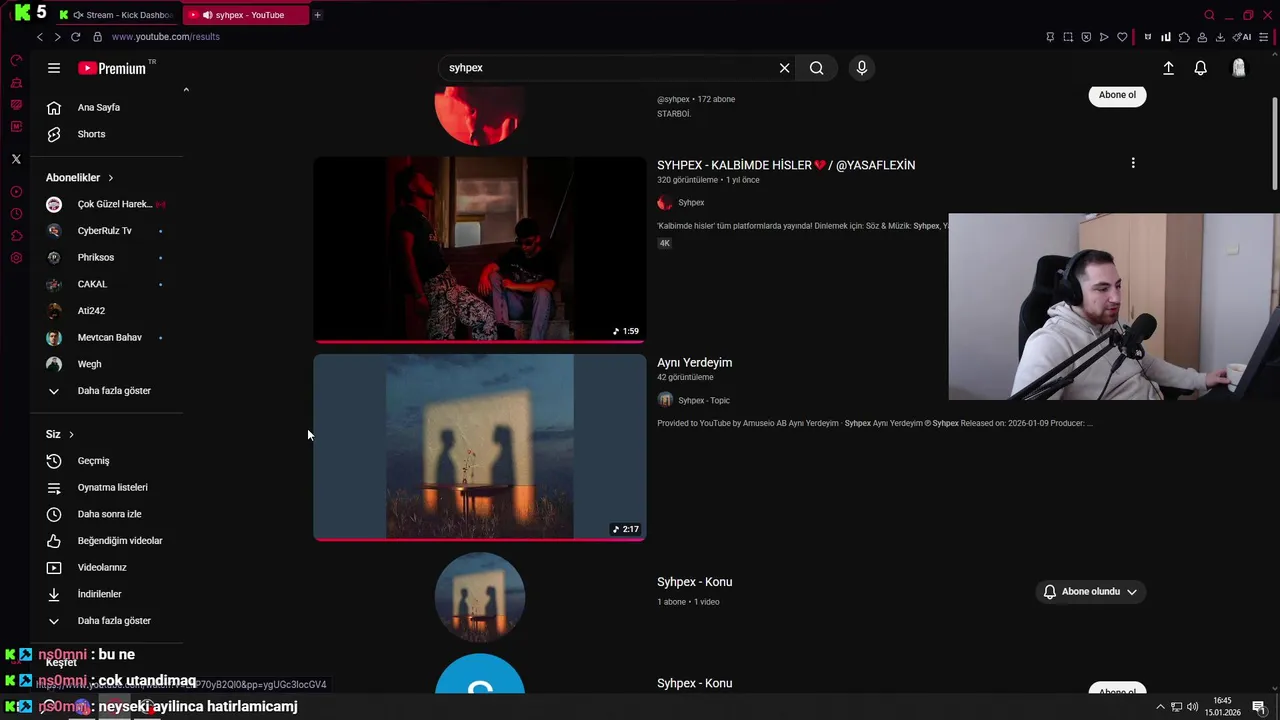The height and width of the screenshot is (720, 1280).
Task: Click the pin icon in the address bar
Action: pos(1050,37)
